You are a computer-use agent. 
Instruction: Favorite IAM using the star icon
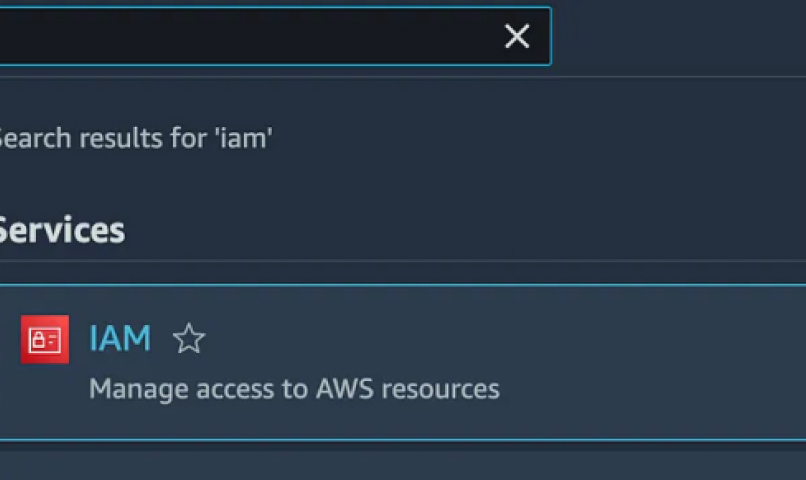[189, 338]
